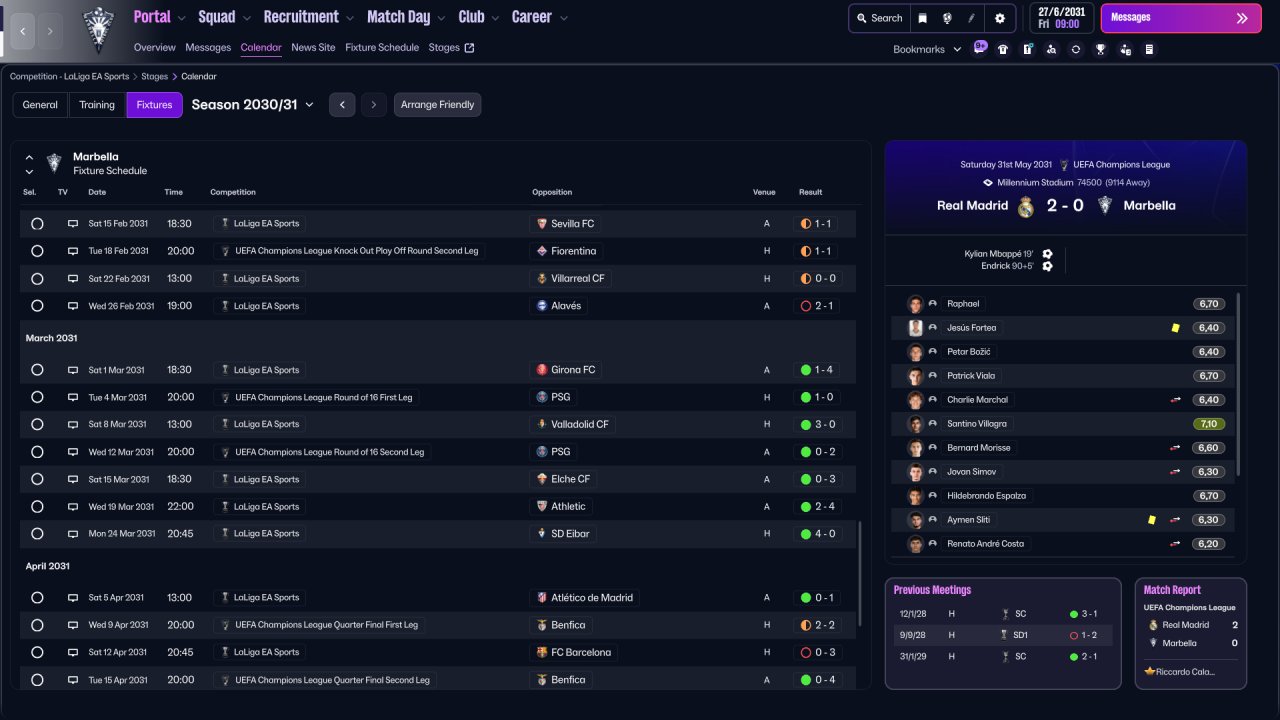Open the globe icon in the top toolbar

click(x=946, y=18)
